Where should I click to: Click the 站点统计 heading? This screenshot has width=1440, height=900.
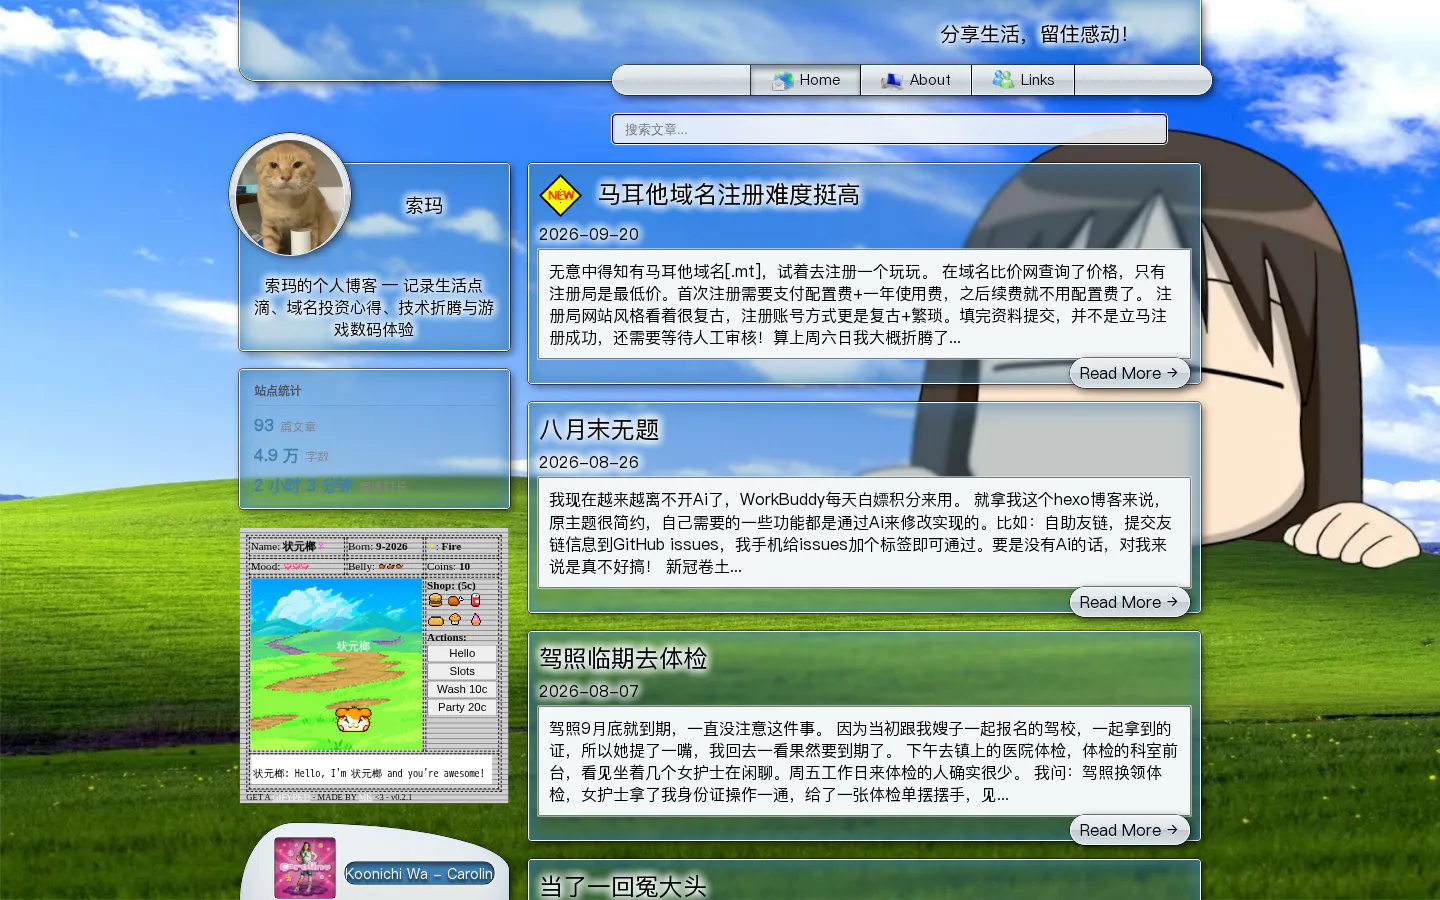point(277,391)
